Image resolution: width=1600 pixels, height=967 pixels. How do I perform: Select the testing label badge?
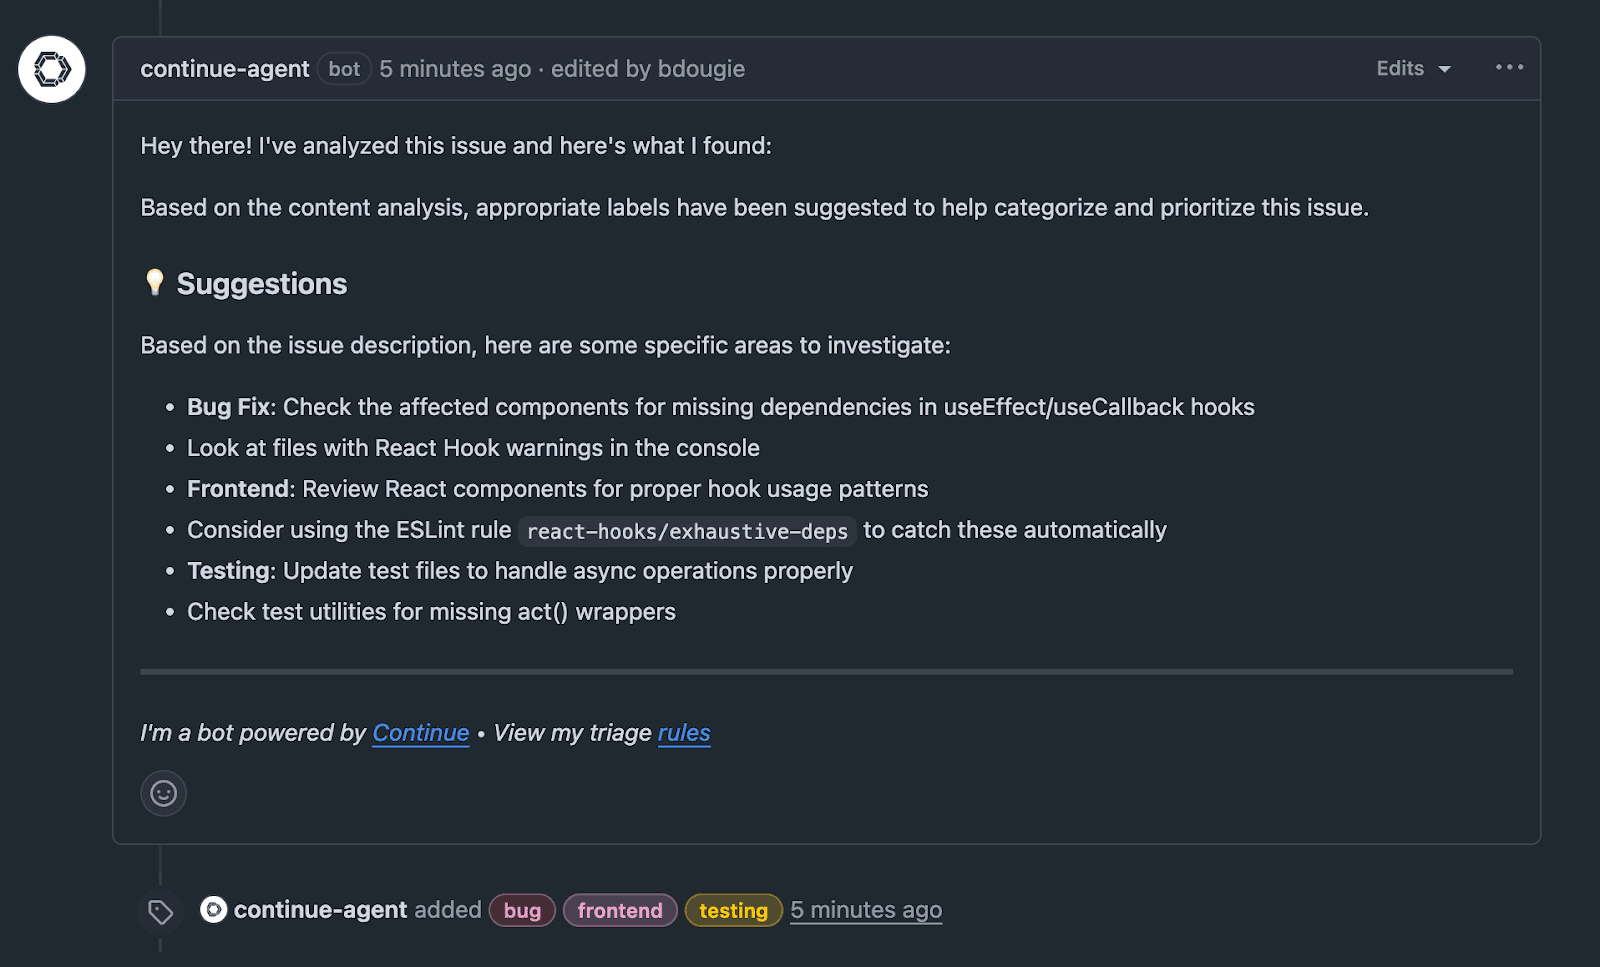pyautogui.click(x=733, y=910)
